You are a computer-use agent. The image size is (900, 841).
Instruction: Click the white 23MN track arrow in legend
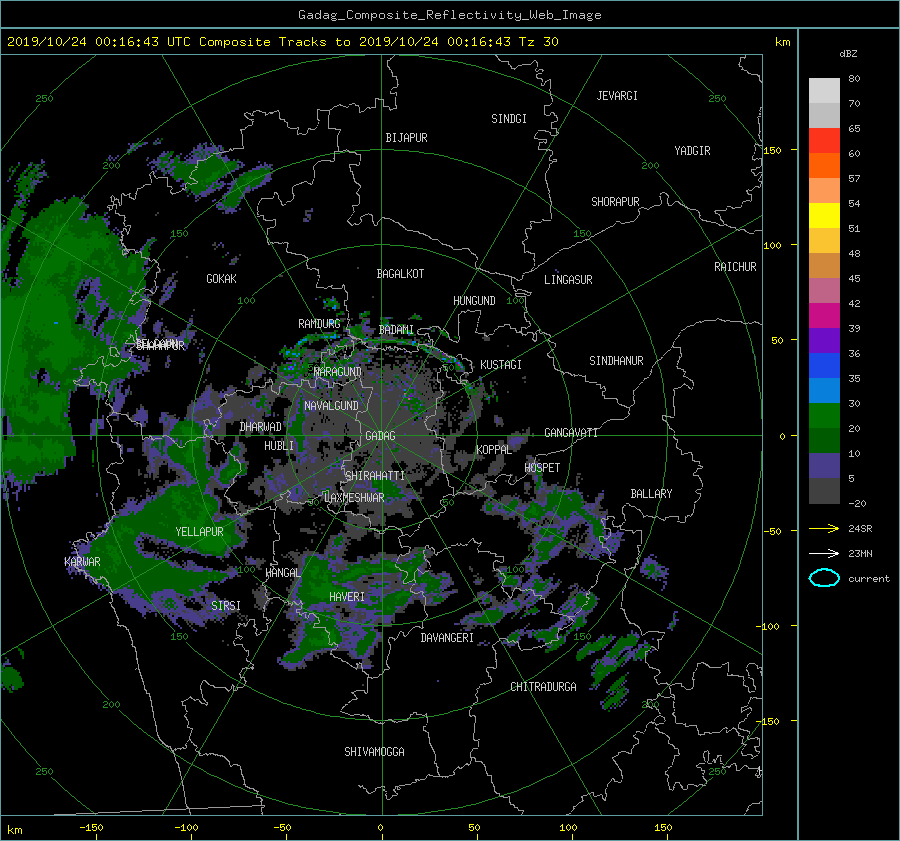[824, 553]
